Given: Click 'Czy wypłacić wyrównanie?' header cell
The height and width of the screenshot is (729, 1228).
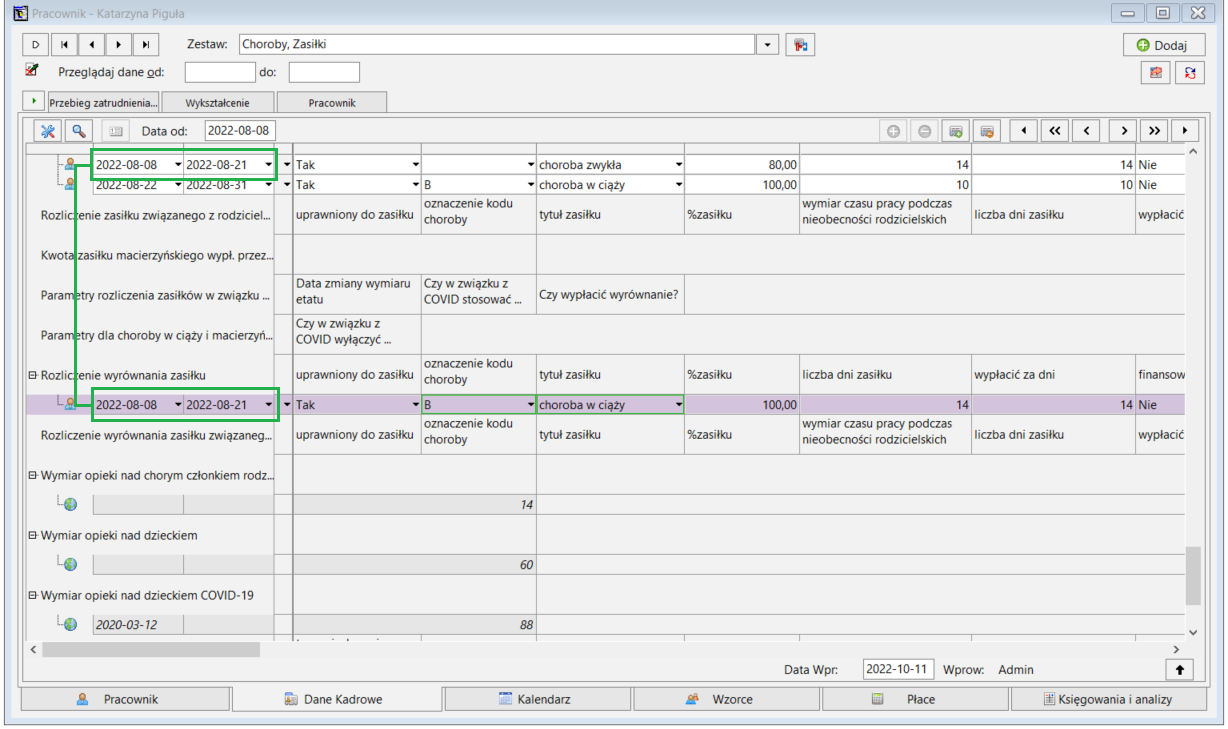Looking at the screenshot, I should (610, 294).
